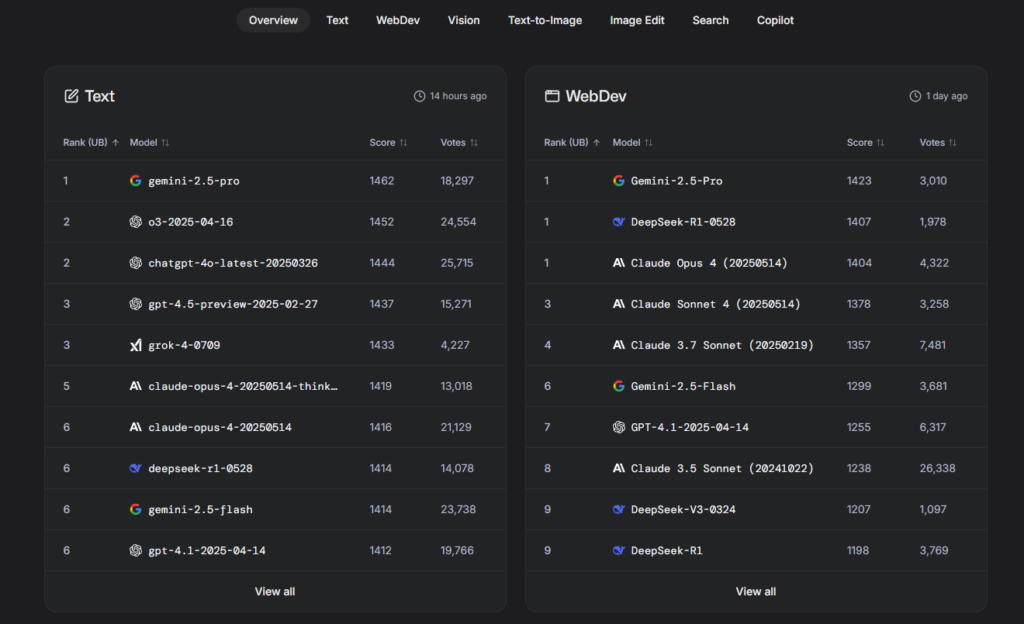
Task: Switch to the Overview tab
Action: [x=273, y=20]
